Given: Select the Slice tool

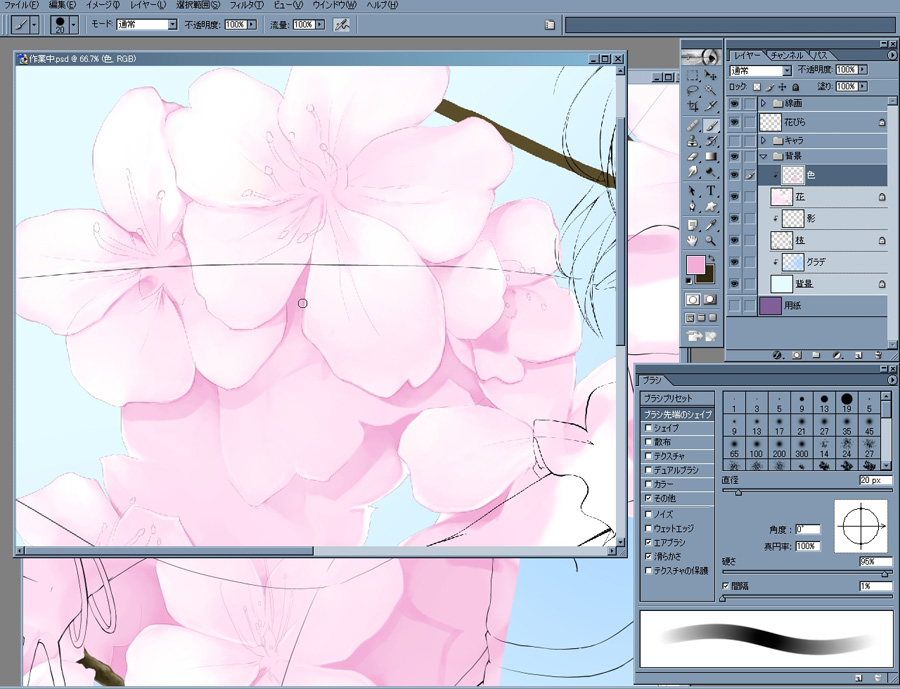Looking at the screenshot, I should [711, 106].
